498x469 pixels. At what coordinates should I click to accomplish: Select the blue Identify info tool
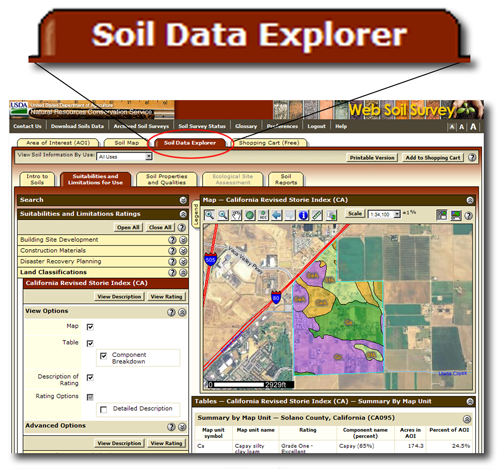click(x=303, y=215)
